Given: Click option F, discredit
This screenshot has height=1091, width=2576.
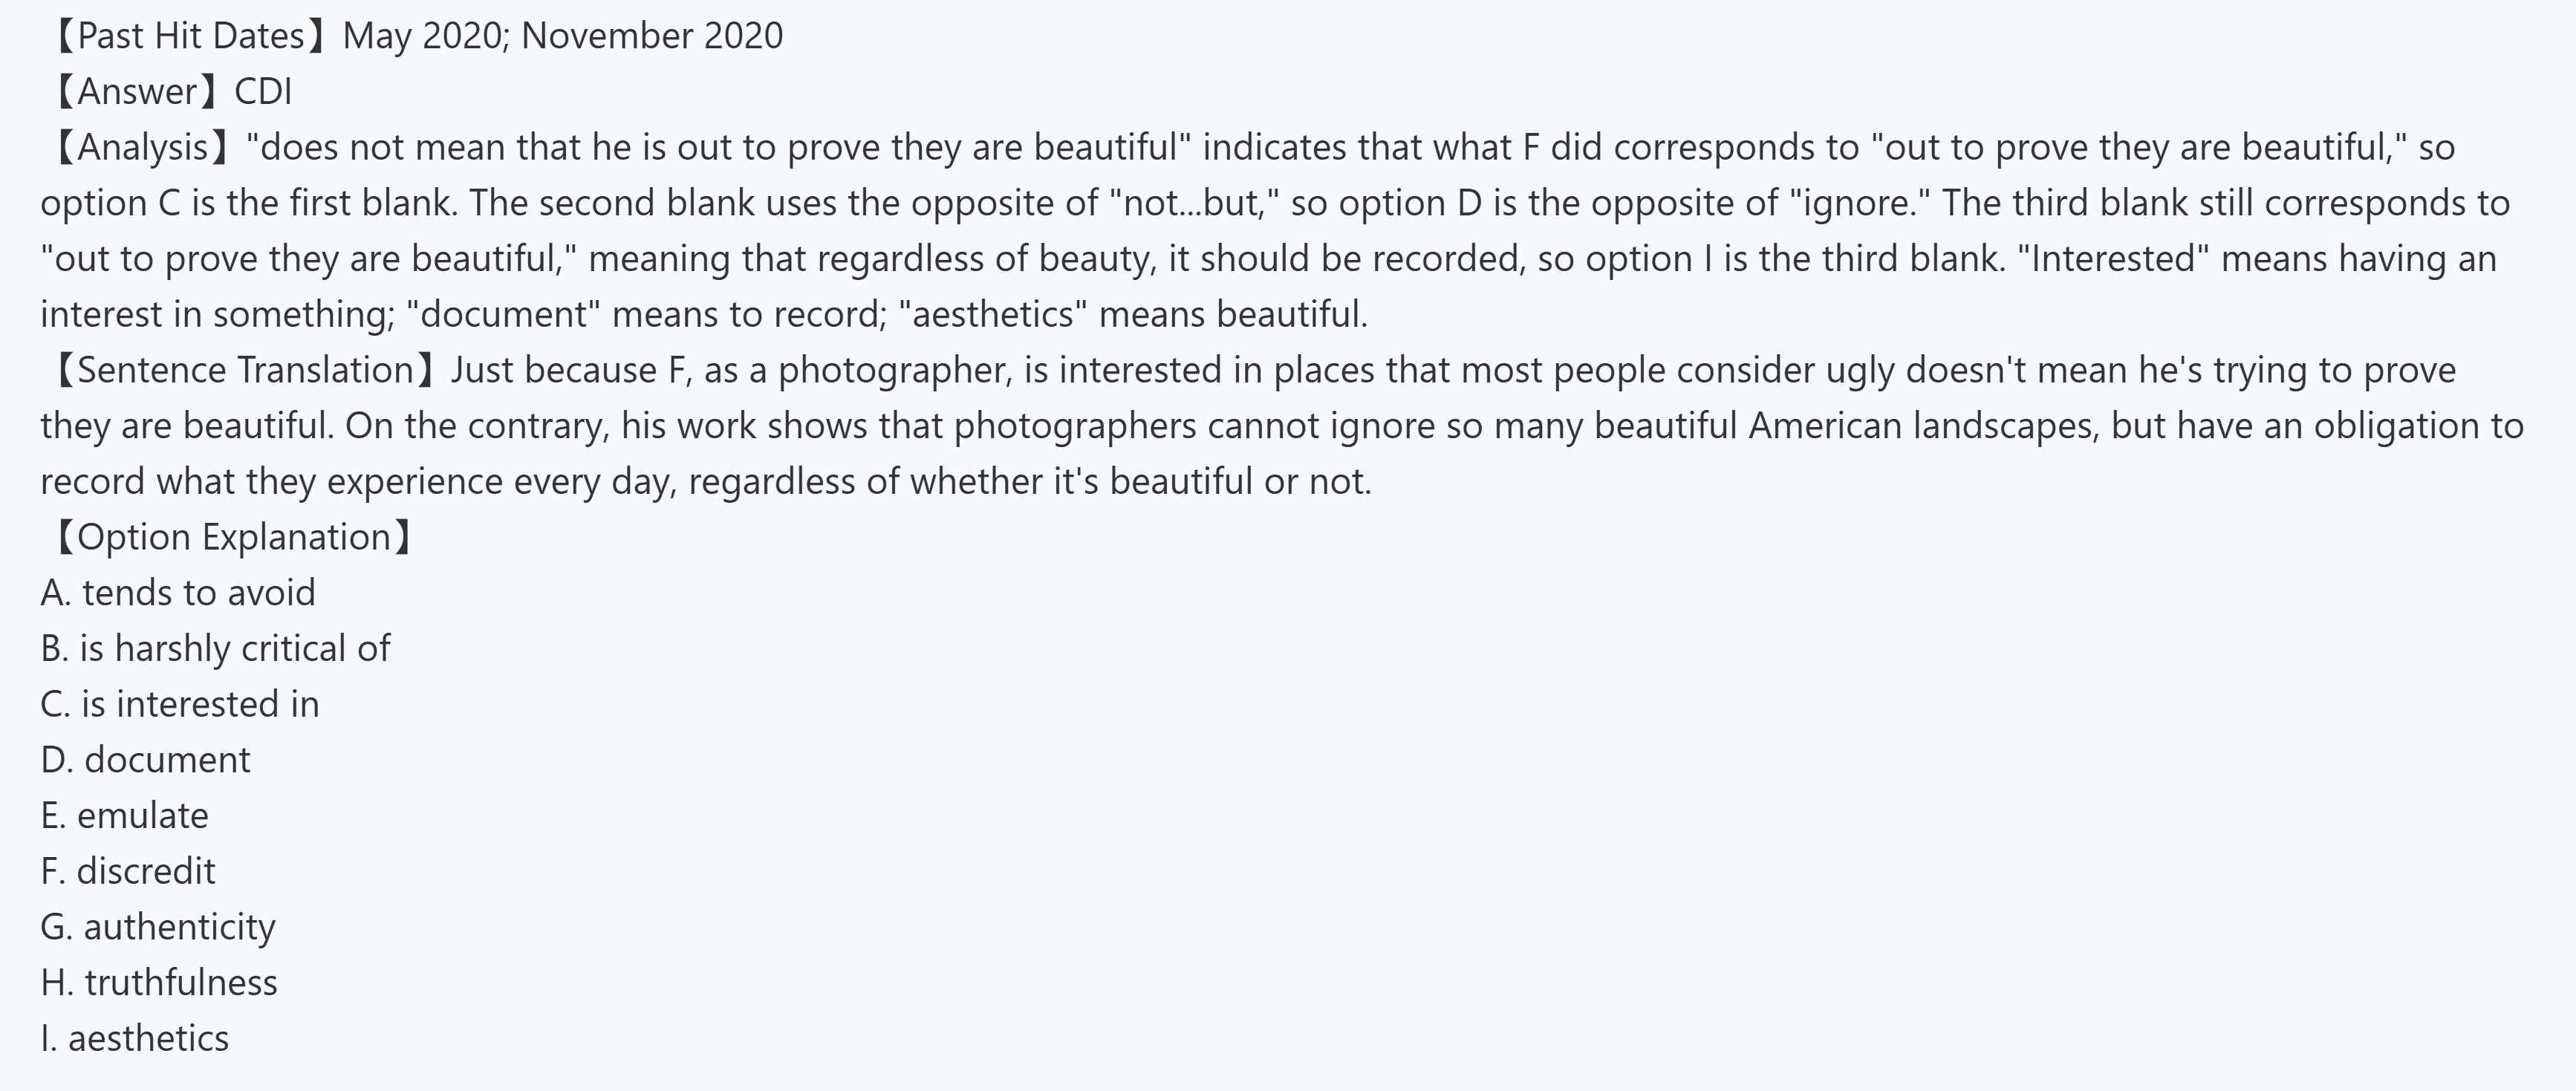Looking at the screenshot, I should point(128,871).
